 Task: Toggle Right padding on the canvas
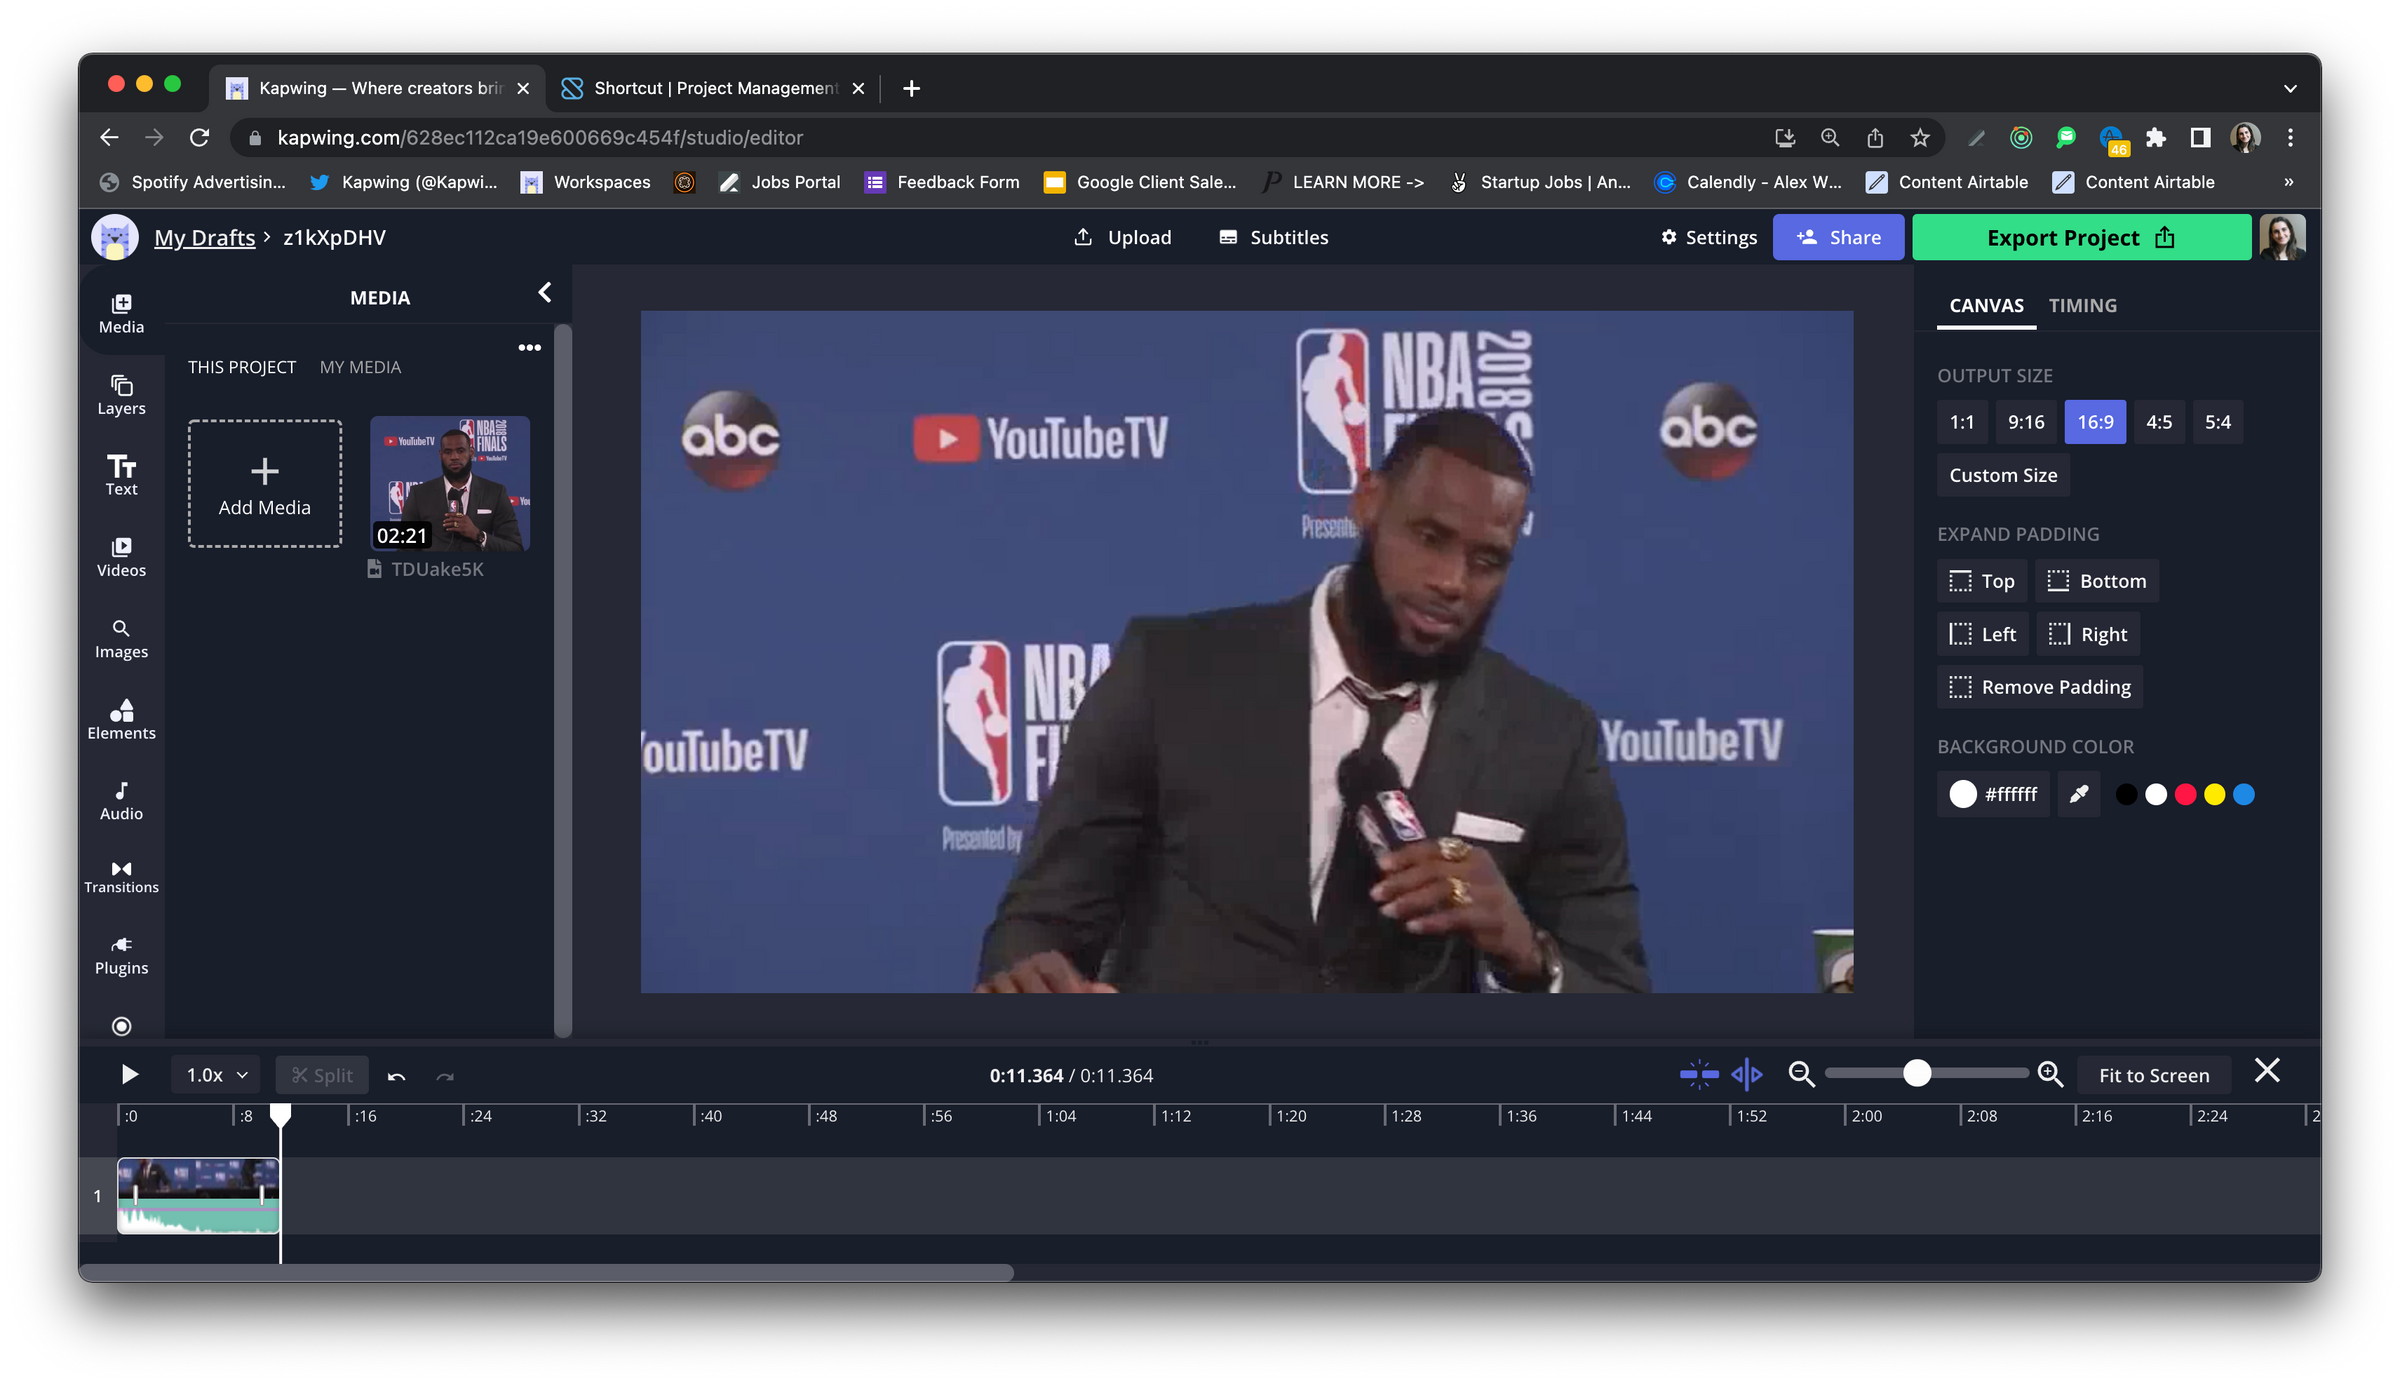click(x=2088, y=633)
